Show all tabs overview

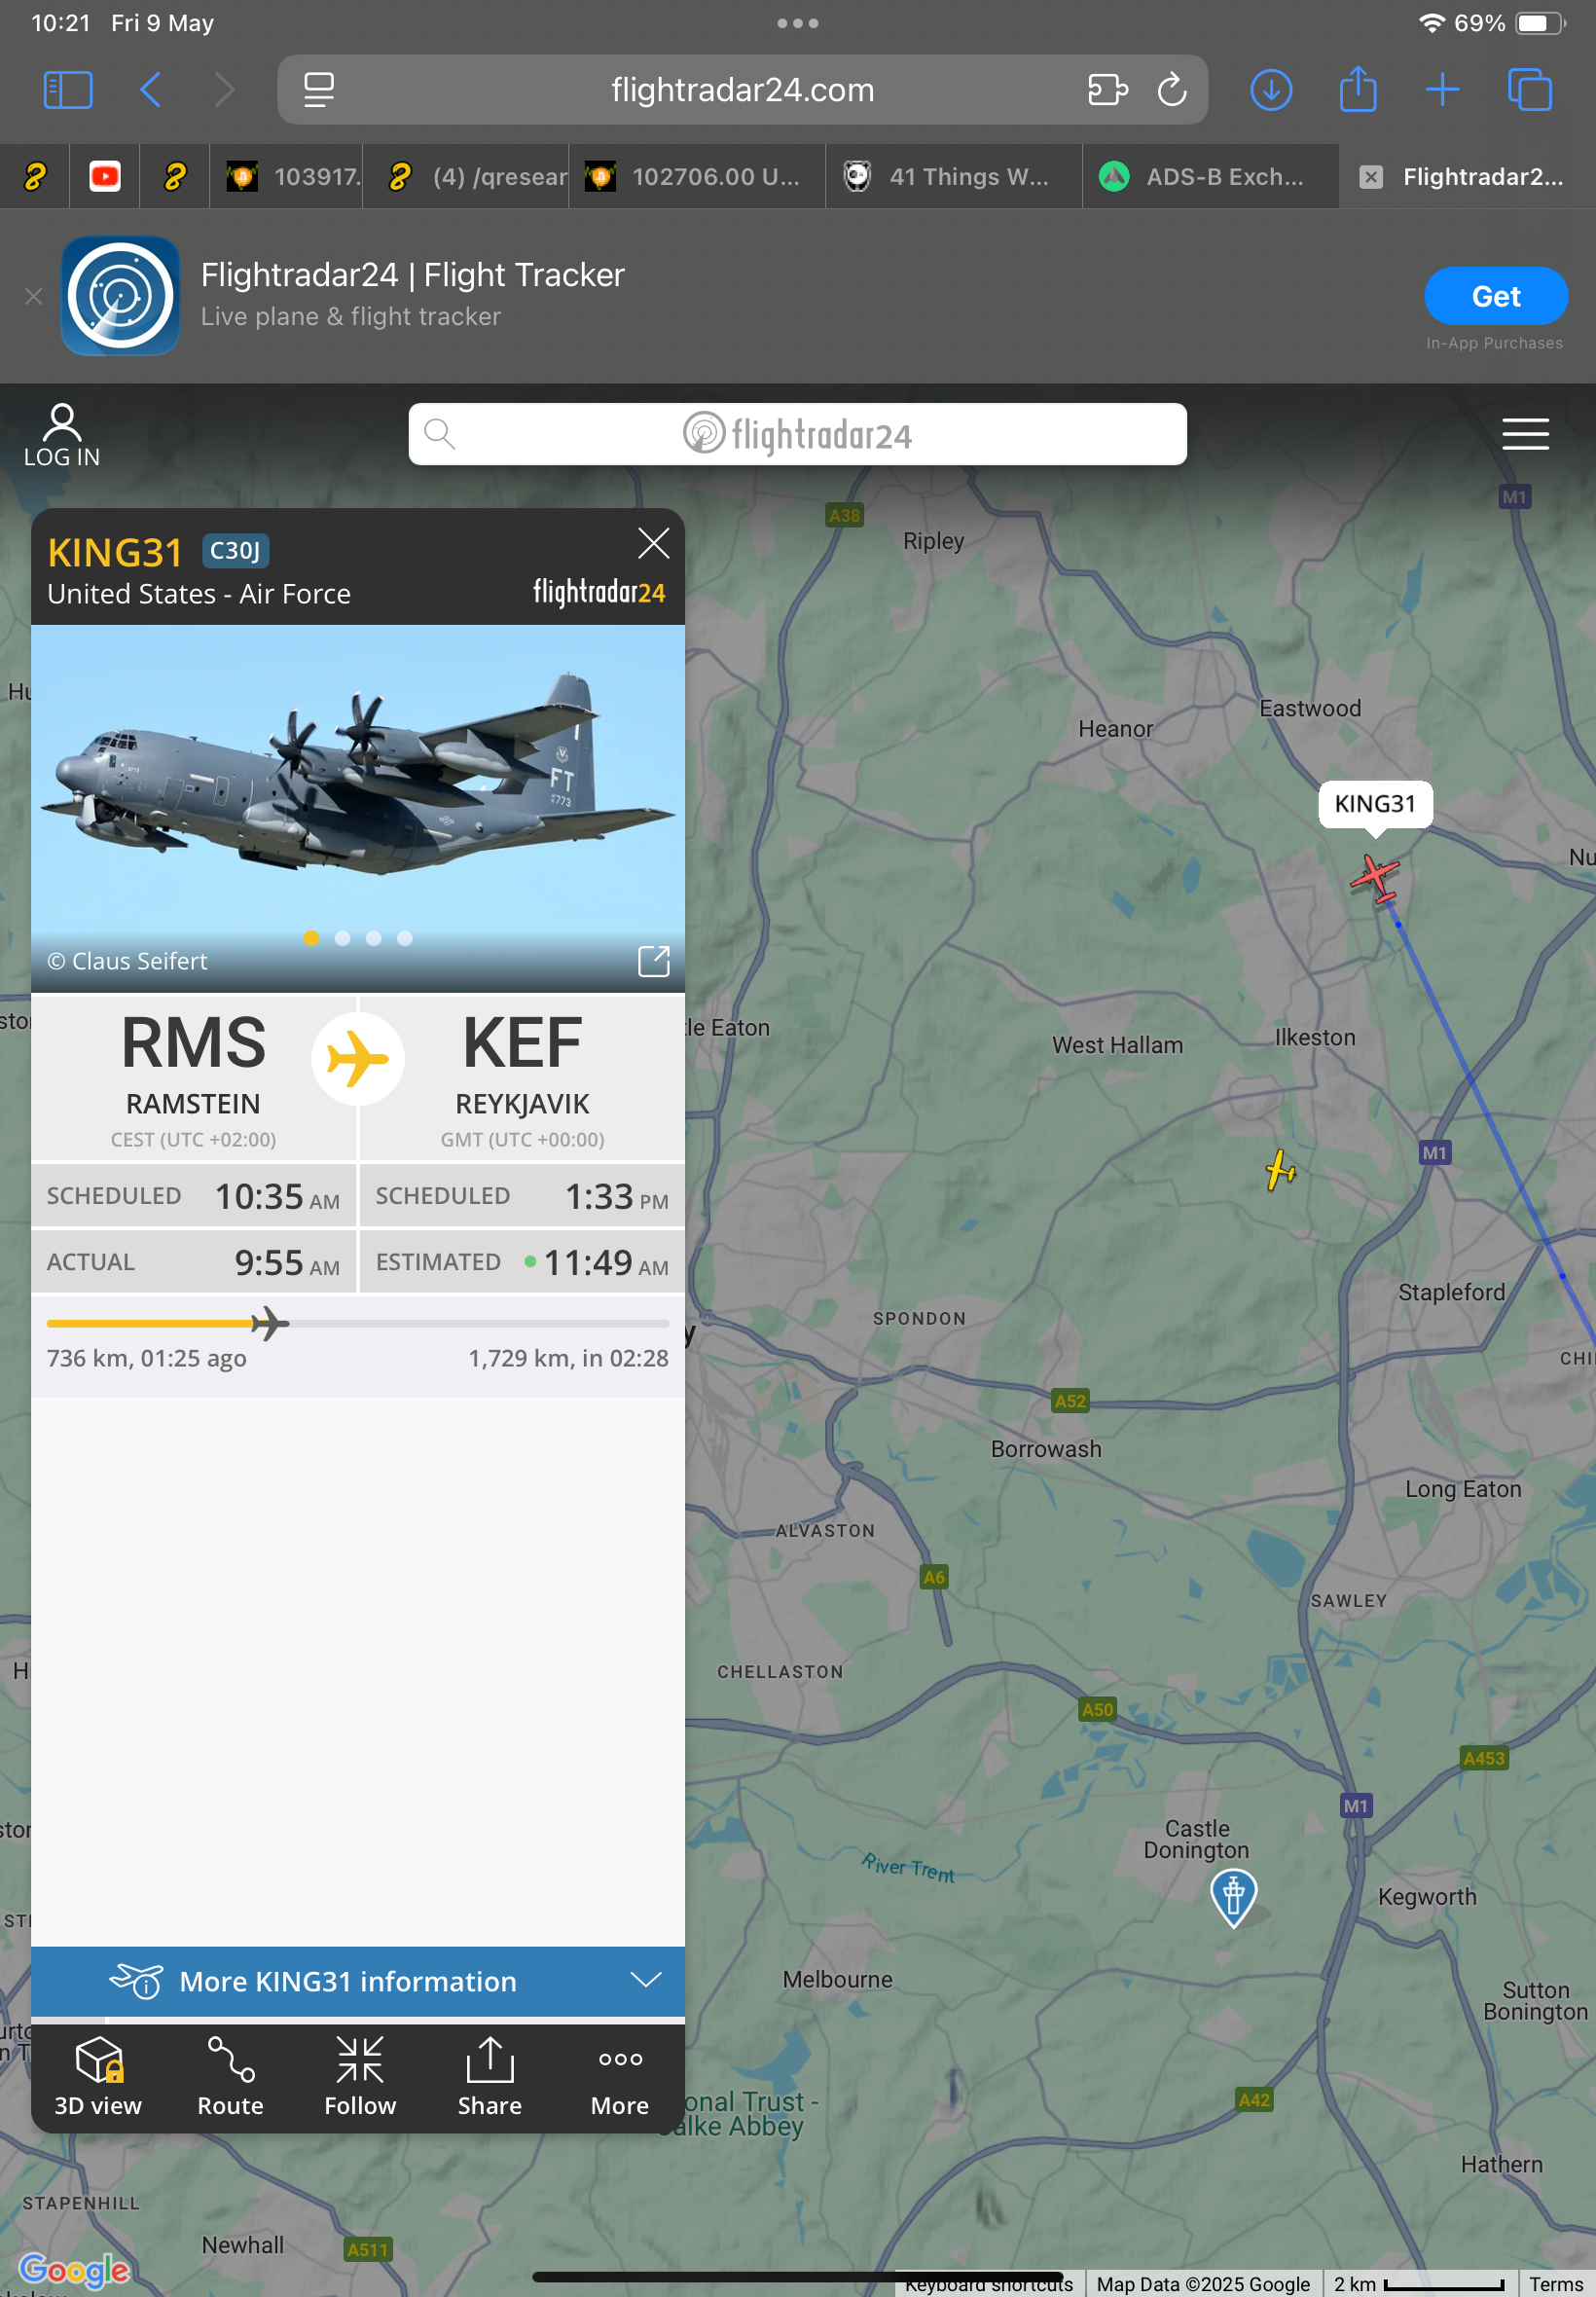(x=1529, y=90)
